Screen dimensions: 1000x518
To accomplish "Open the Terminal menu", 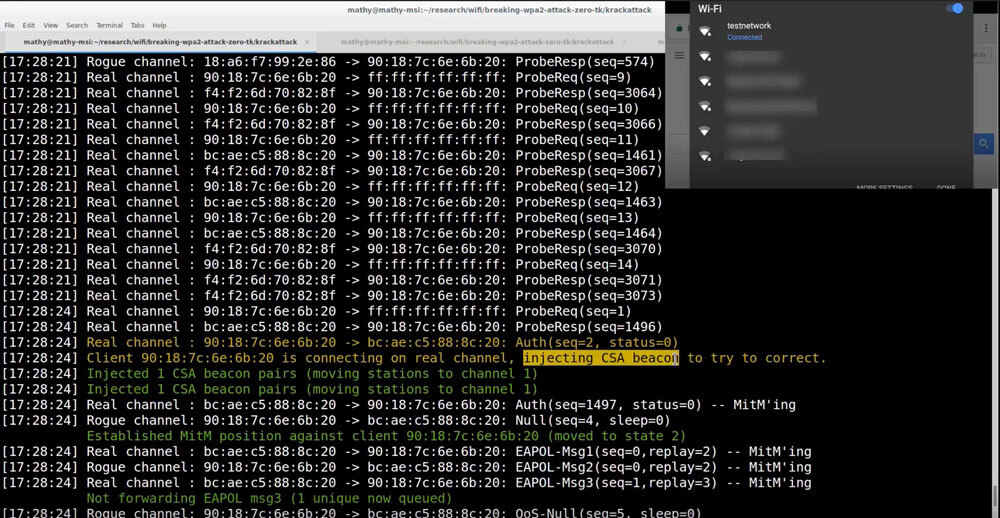I will tap(109, 25).
